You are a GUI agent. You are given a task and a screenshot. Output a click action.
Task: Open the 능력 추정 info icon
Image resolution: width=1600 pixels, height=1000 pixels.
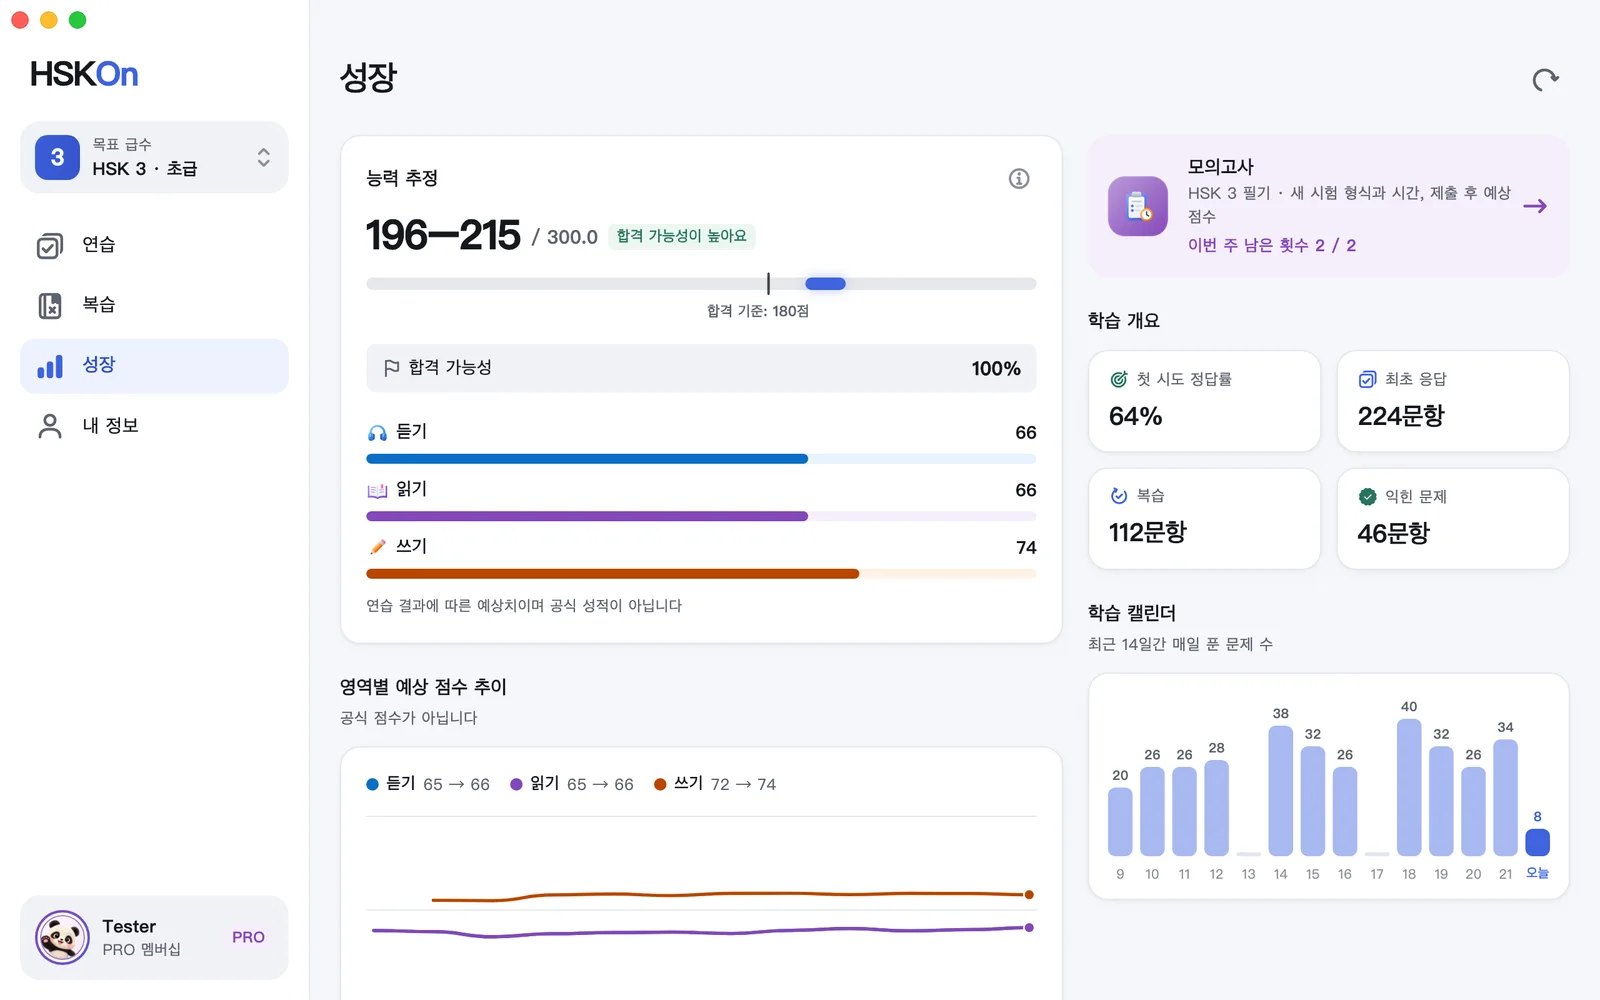(1019, 179)
